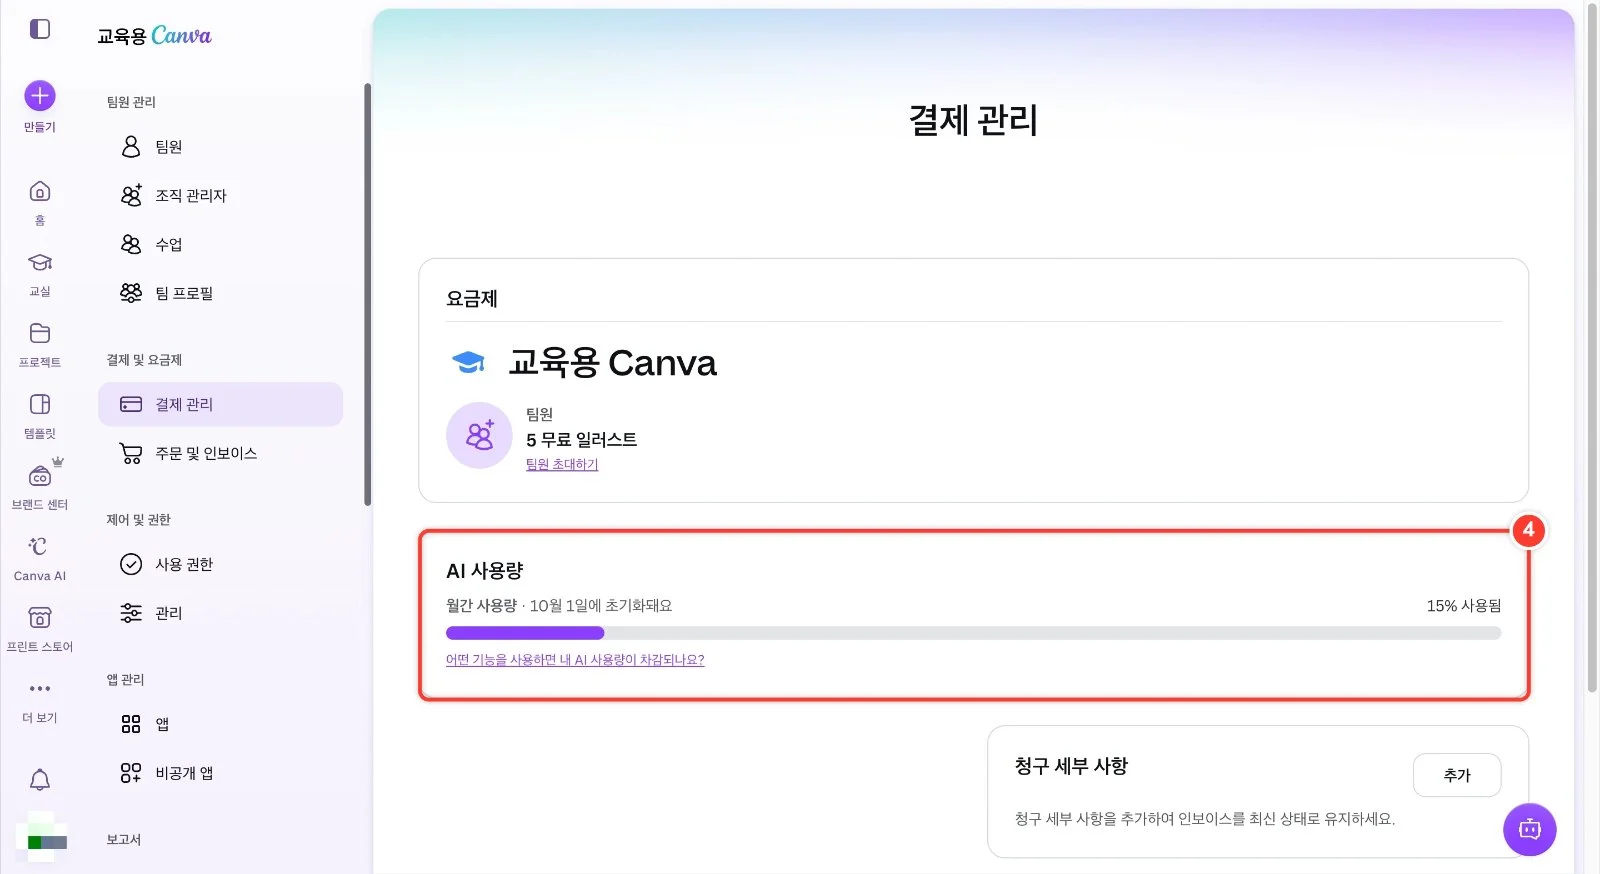Open 앱 under 앱 관리
Image resolution: width=1600 pixels, height=874 pixels.
click(x=220, y=724)
